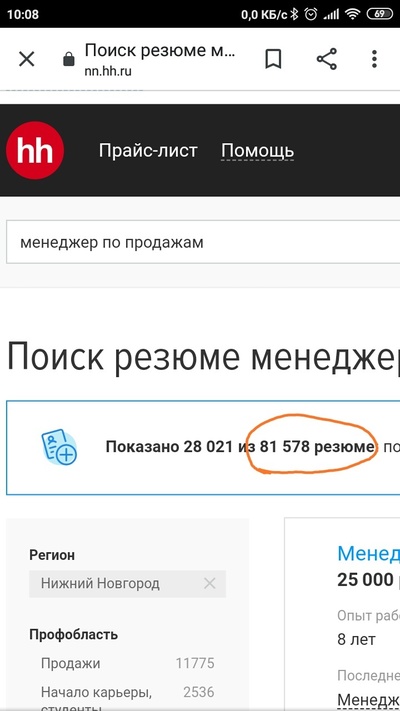Open the three-dot browser menu

click(374, 59)
